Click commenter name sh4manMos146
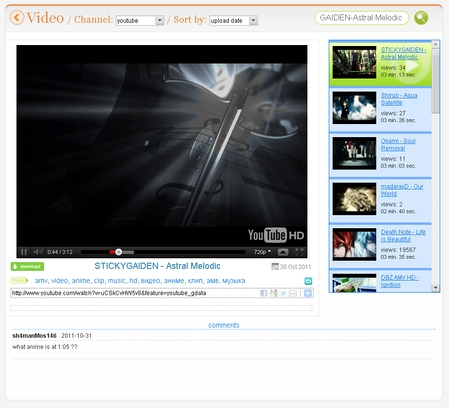The height and width of the screenshot is (408, 449). pos(34,336)
